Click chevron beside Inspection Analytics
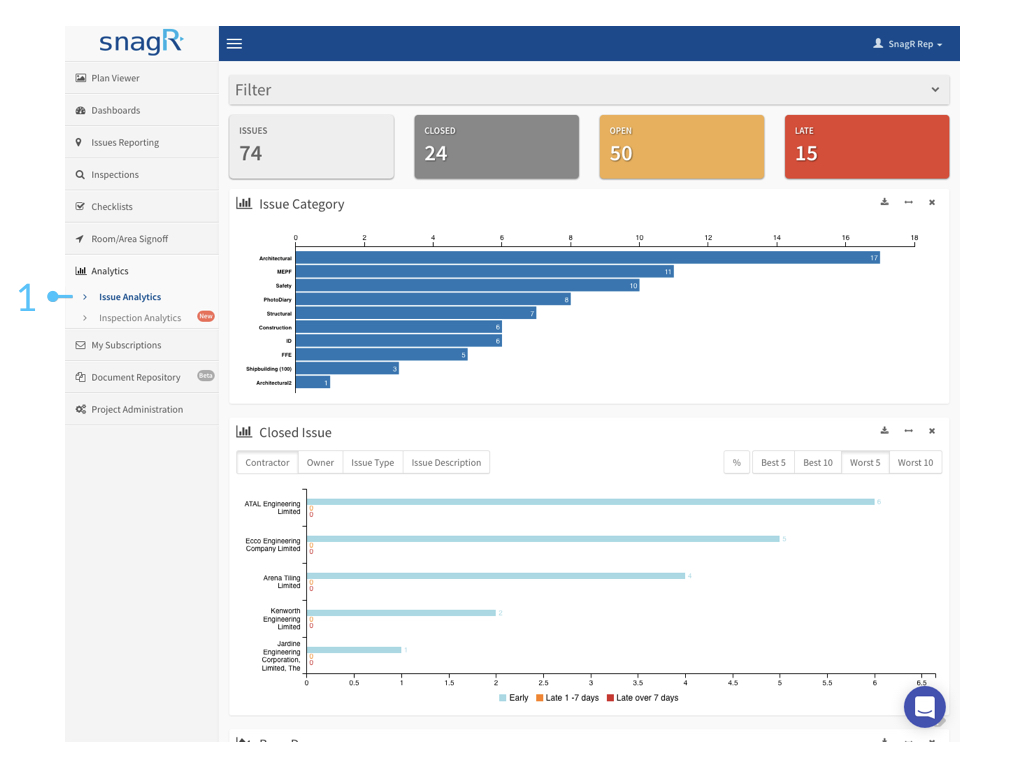Image resolution: width=1024 pixels, height=768 pixels. click(x=85, y=318)
